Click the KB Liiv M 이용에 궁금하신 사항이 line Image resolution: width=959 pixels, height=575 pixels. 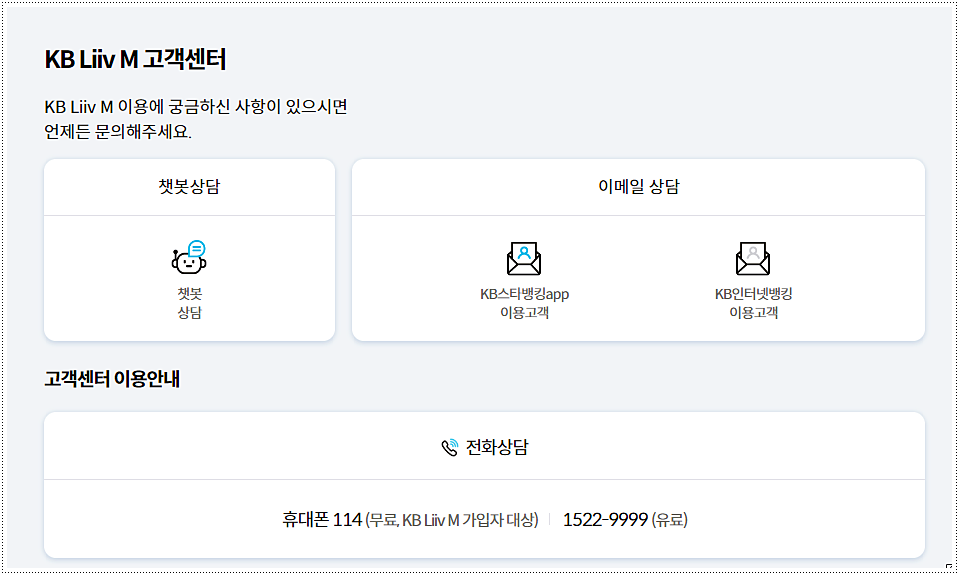click(x=196, y=107)
